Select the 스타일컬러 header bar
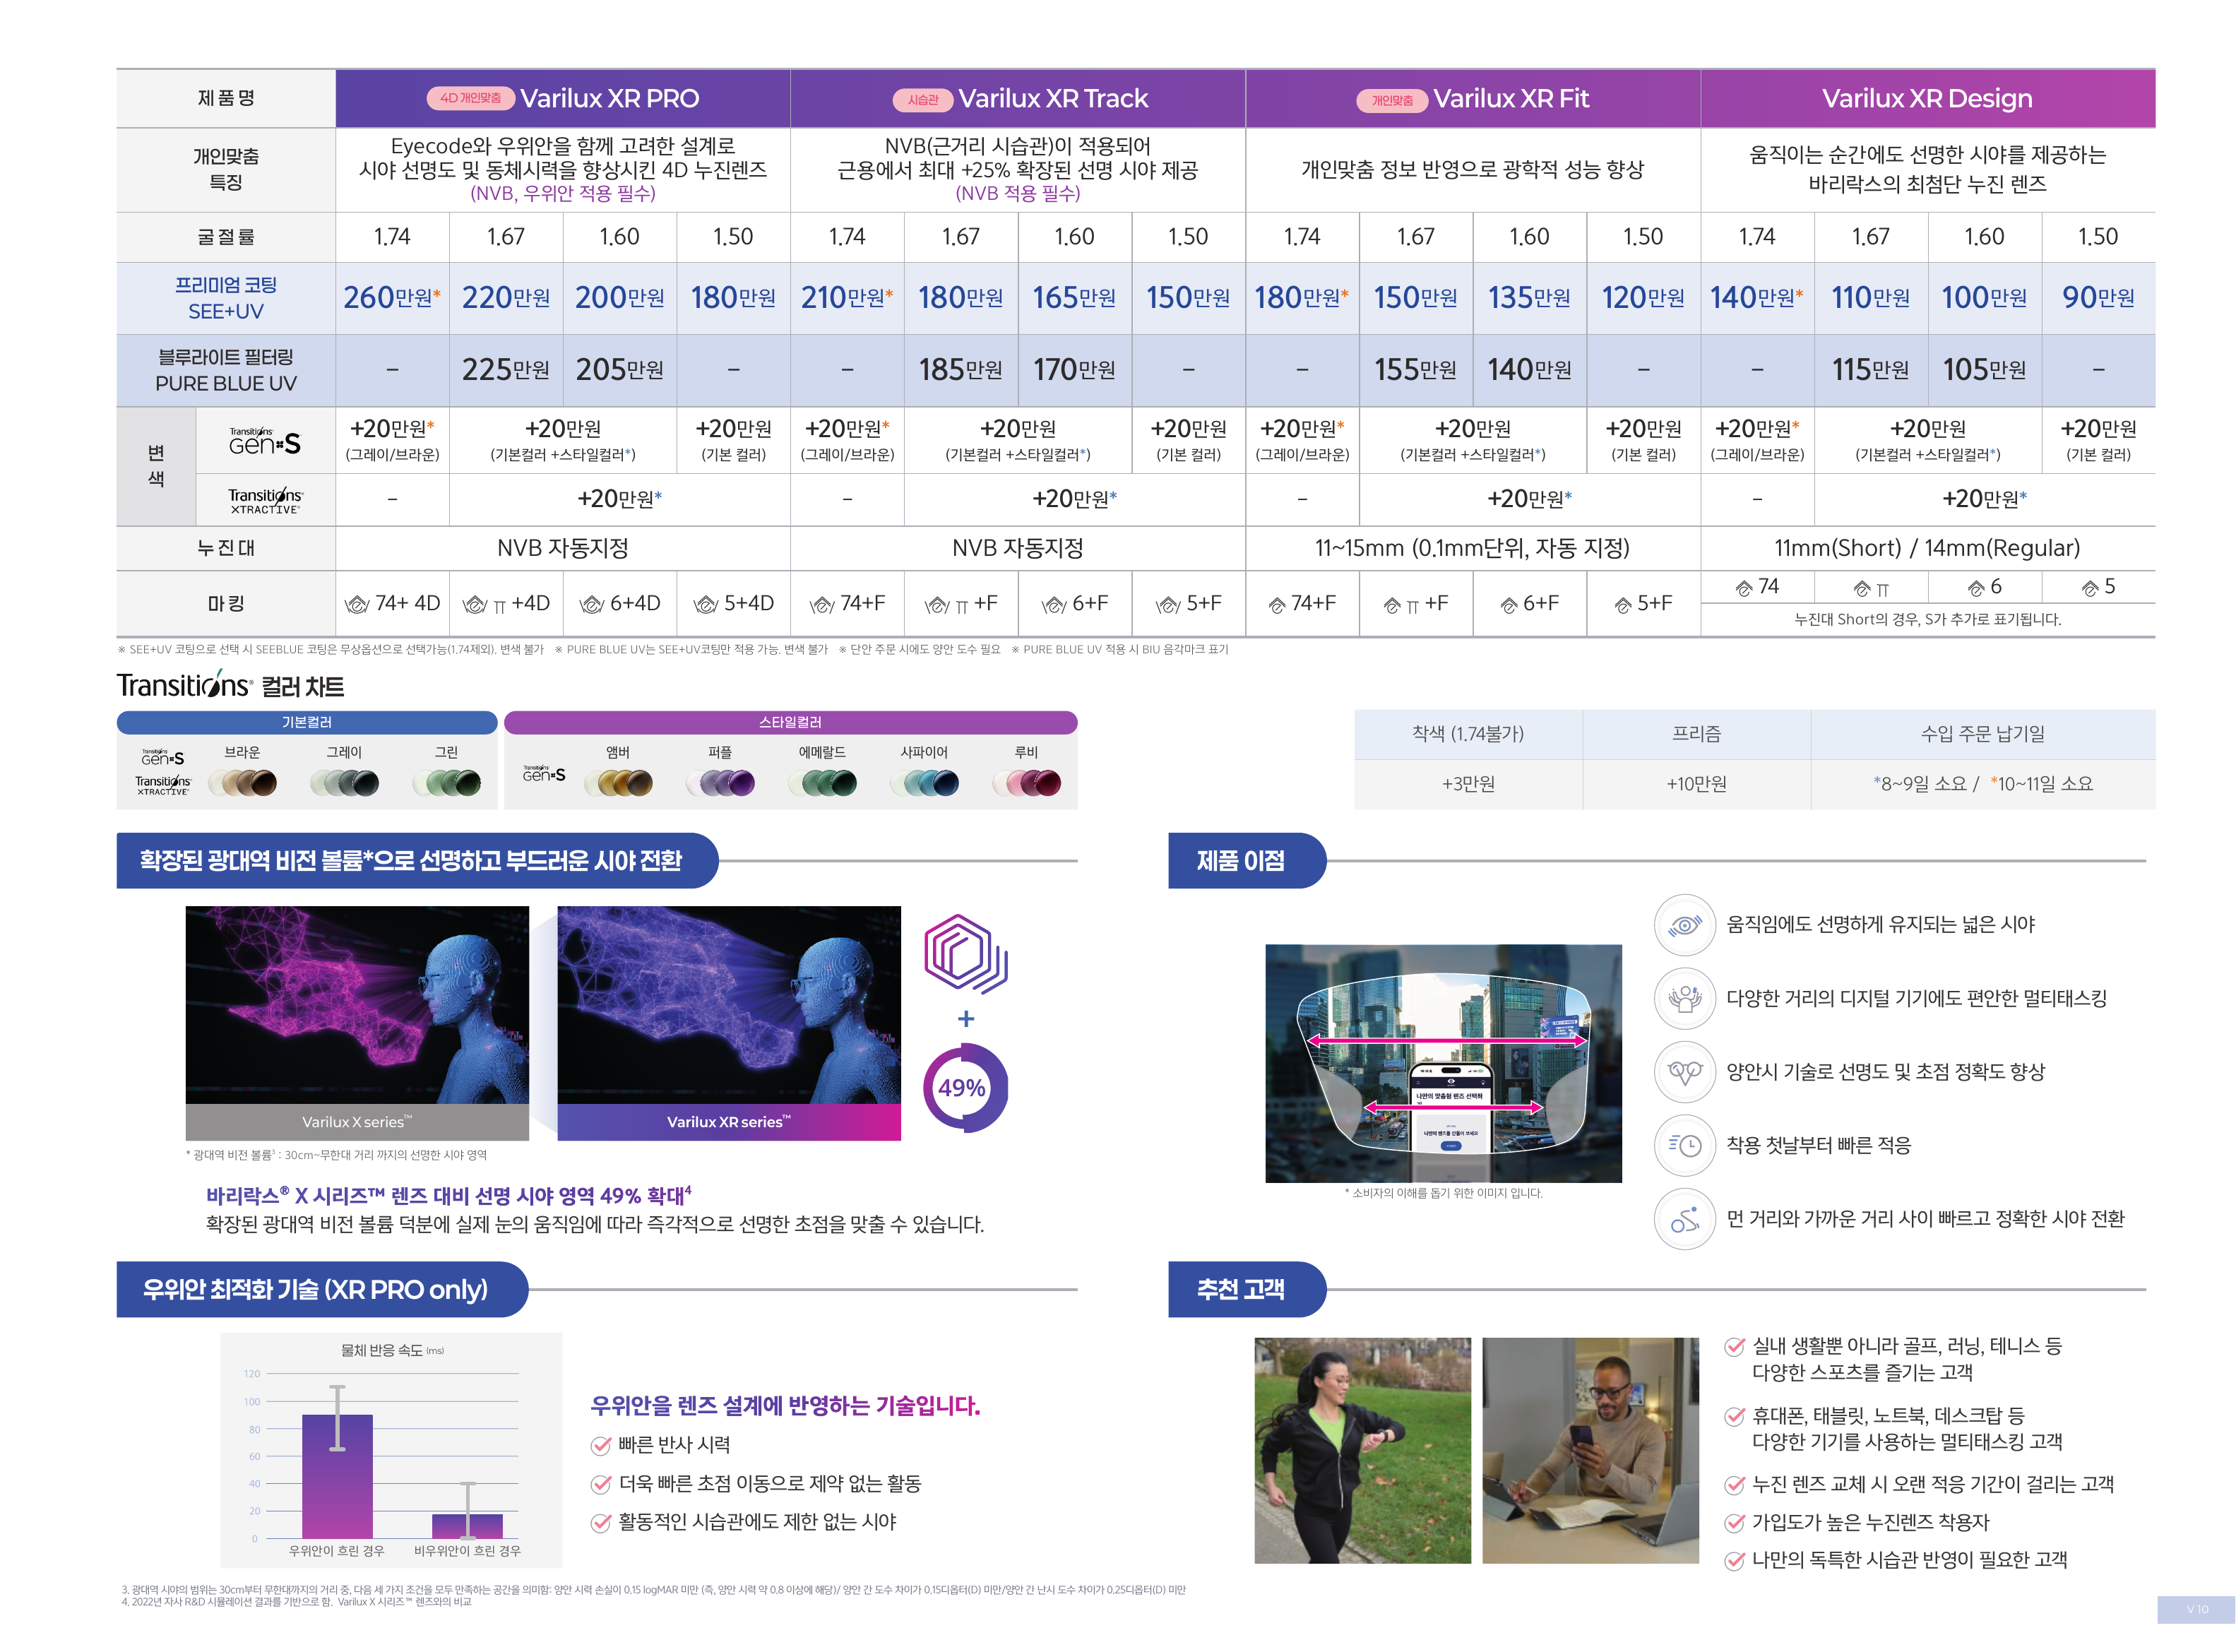This screenshot has width=2236, height=1652. (790, 722)
